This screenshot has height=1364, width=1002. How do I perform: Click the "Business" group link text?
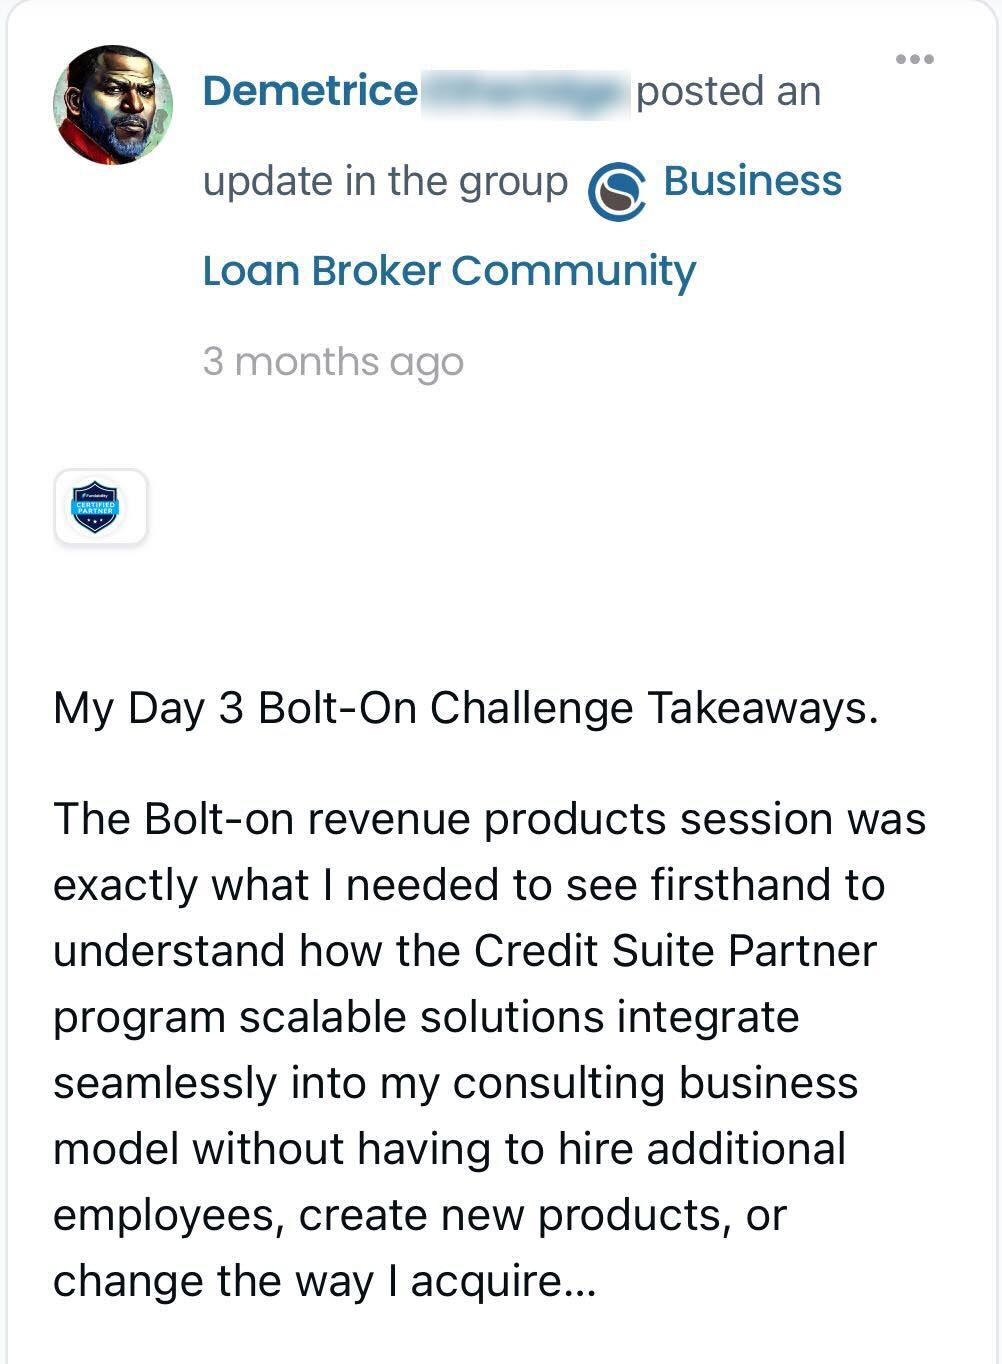[752, 181]
